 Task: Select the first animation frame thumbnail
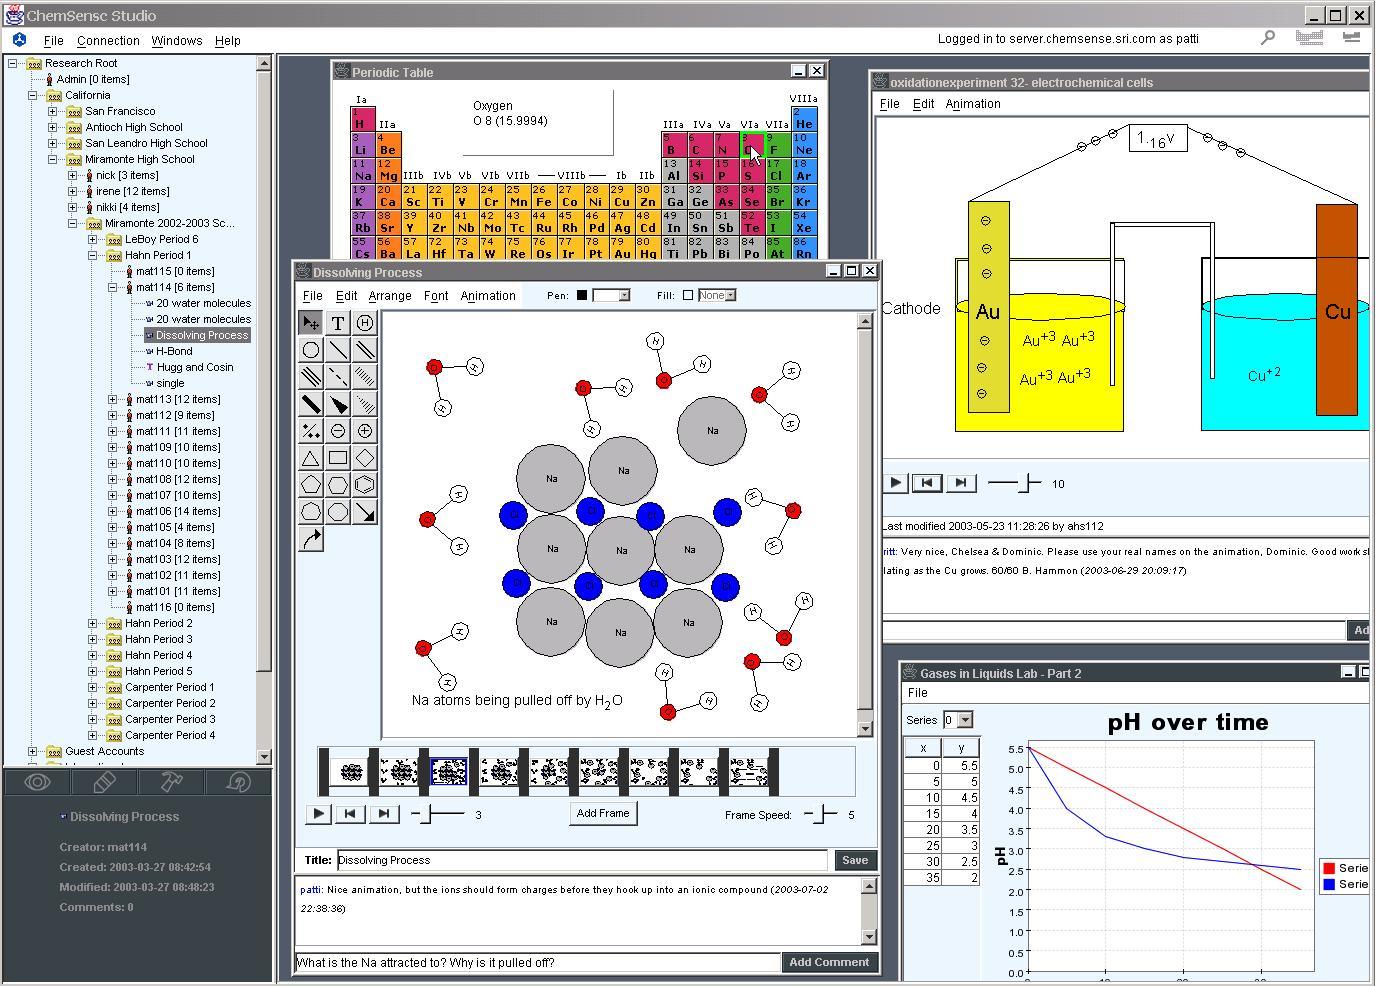point(350,772)
